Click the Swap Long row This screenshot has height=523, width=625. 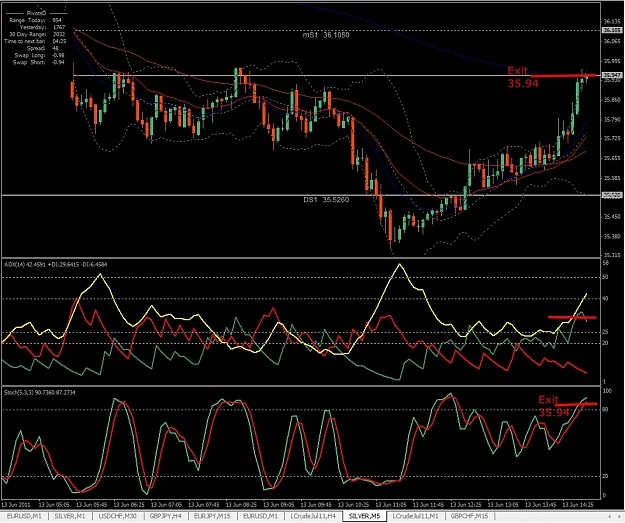(39, 55)
